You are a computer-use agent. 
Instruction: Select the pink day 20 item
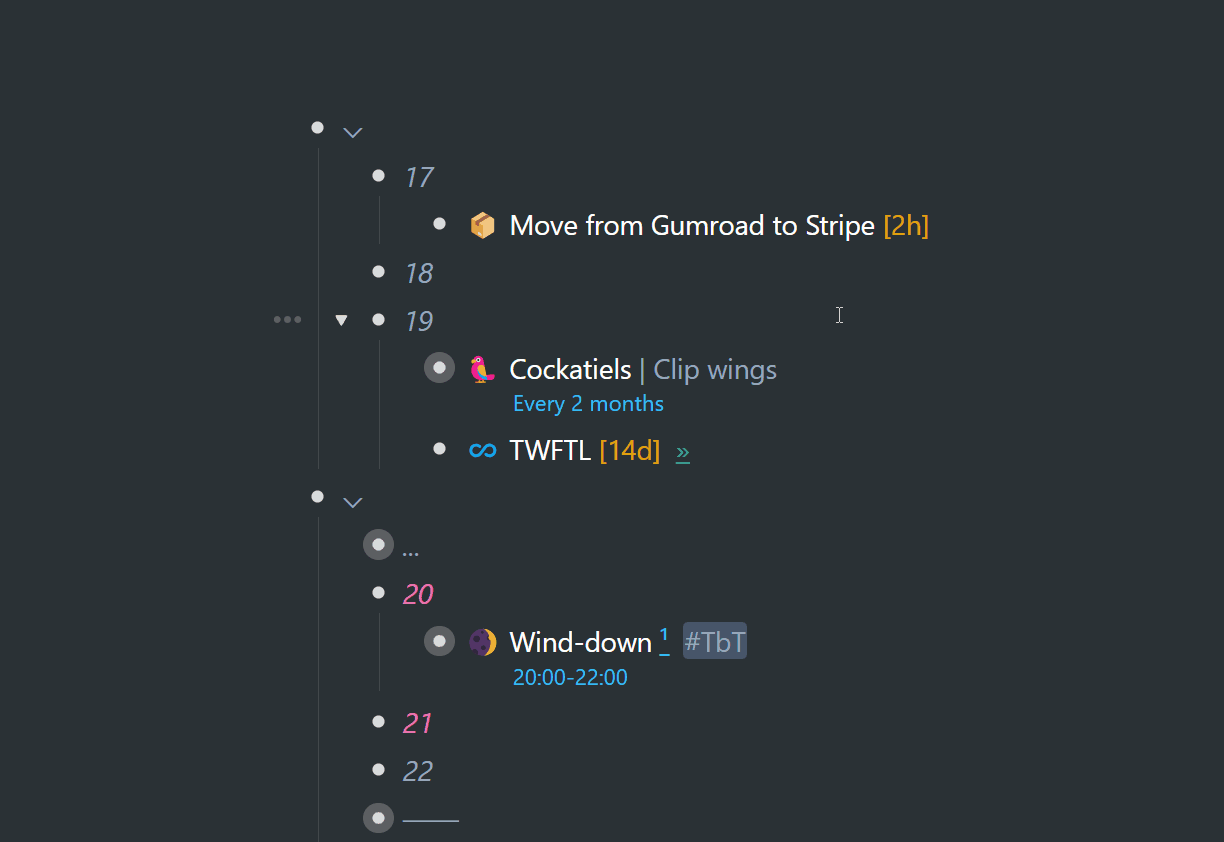[x=418, y=594]
